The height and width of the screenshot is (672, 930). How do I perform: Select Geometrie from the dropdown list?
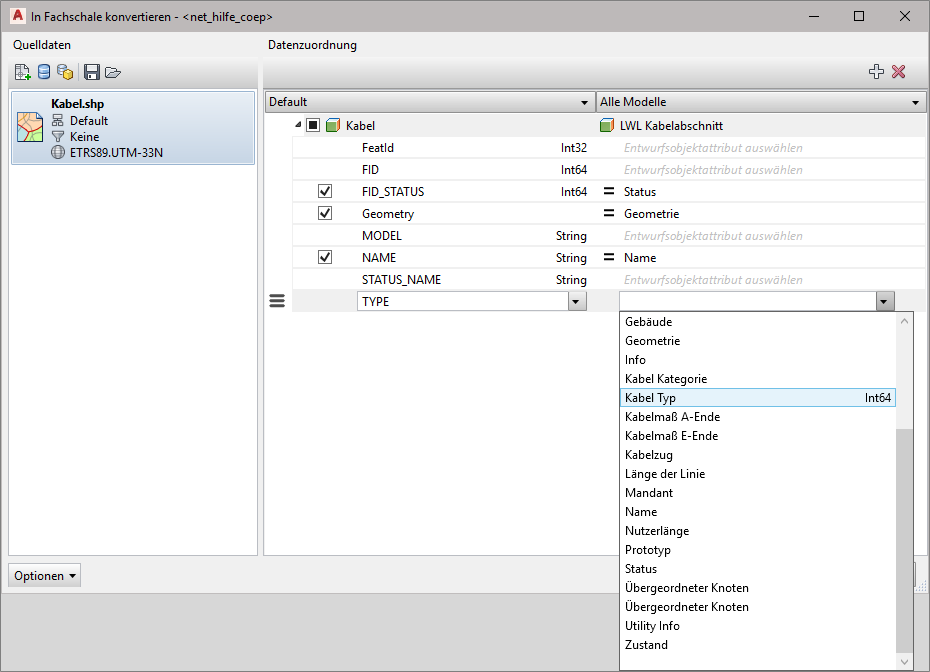[x=757, y=340]
